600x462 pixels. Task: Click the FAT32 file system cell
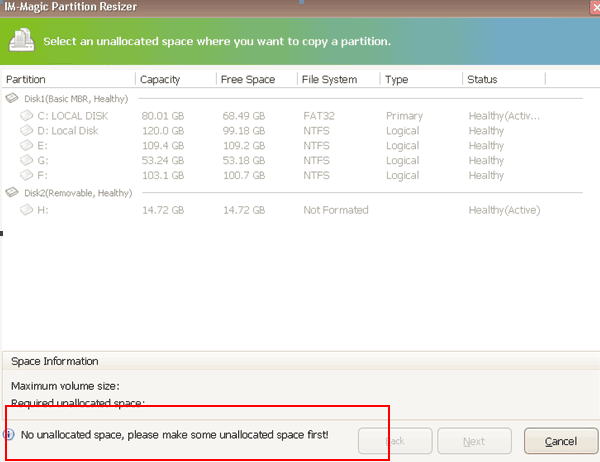[x=319, y=116]
